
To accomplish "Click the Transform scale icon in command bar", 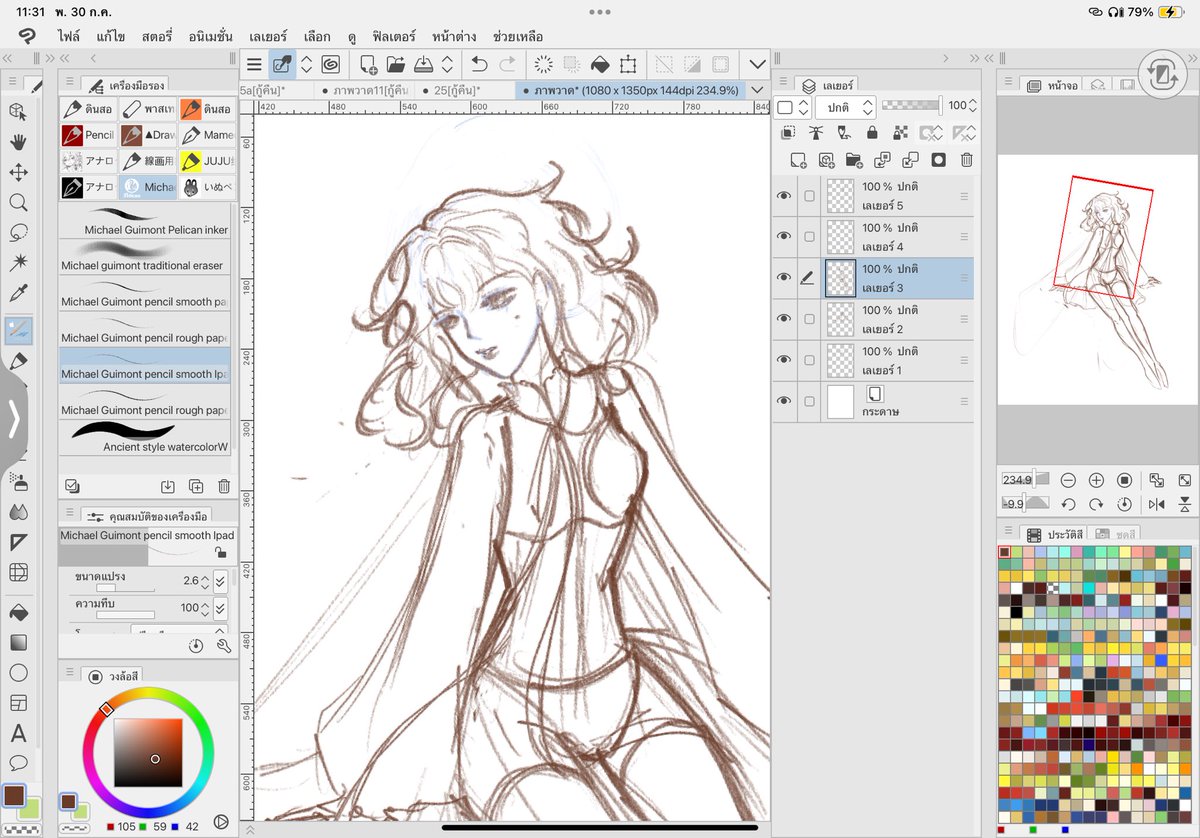I will click(628, 65).
